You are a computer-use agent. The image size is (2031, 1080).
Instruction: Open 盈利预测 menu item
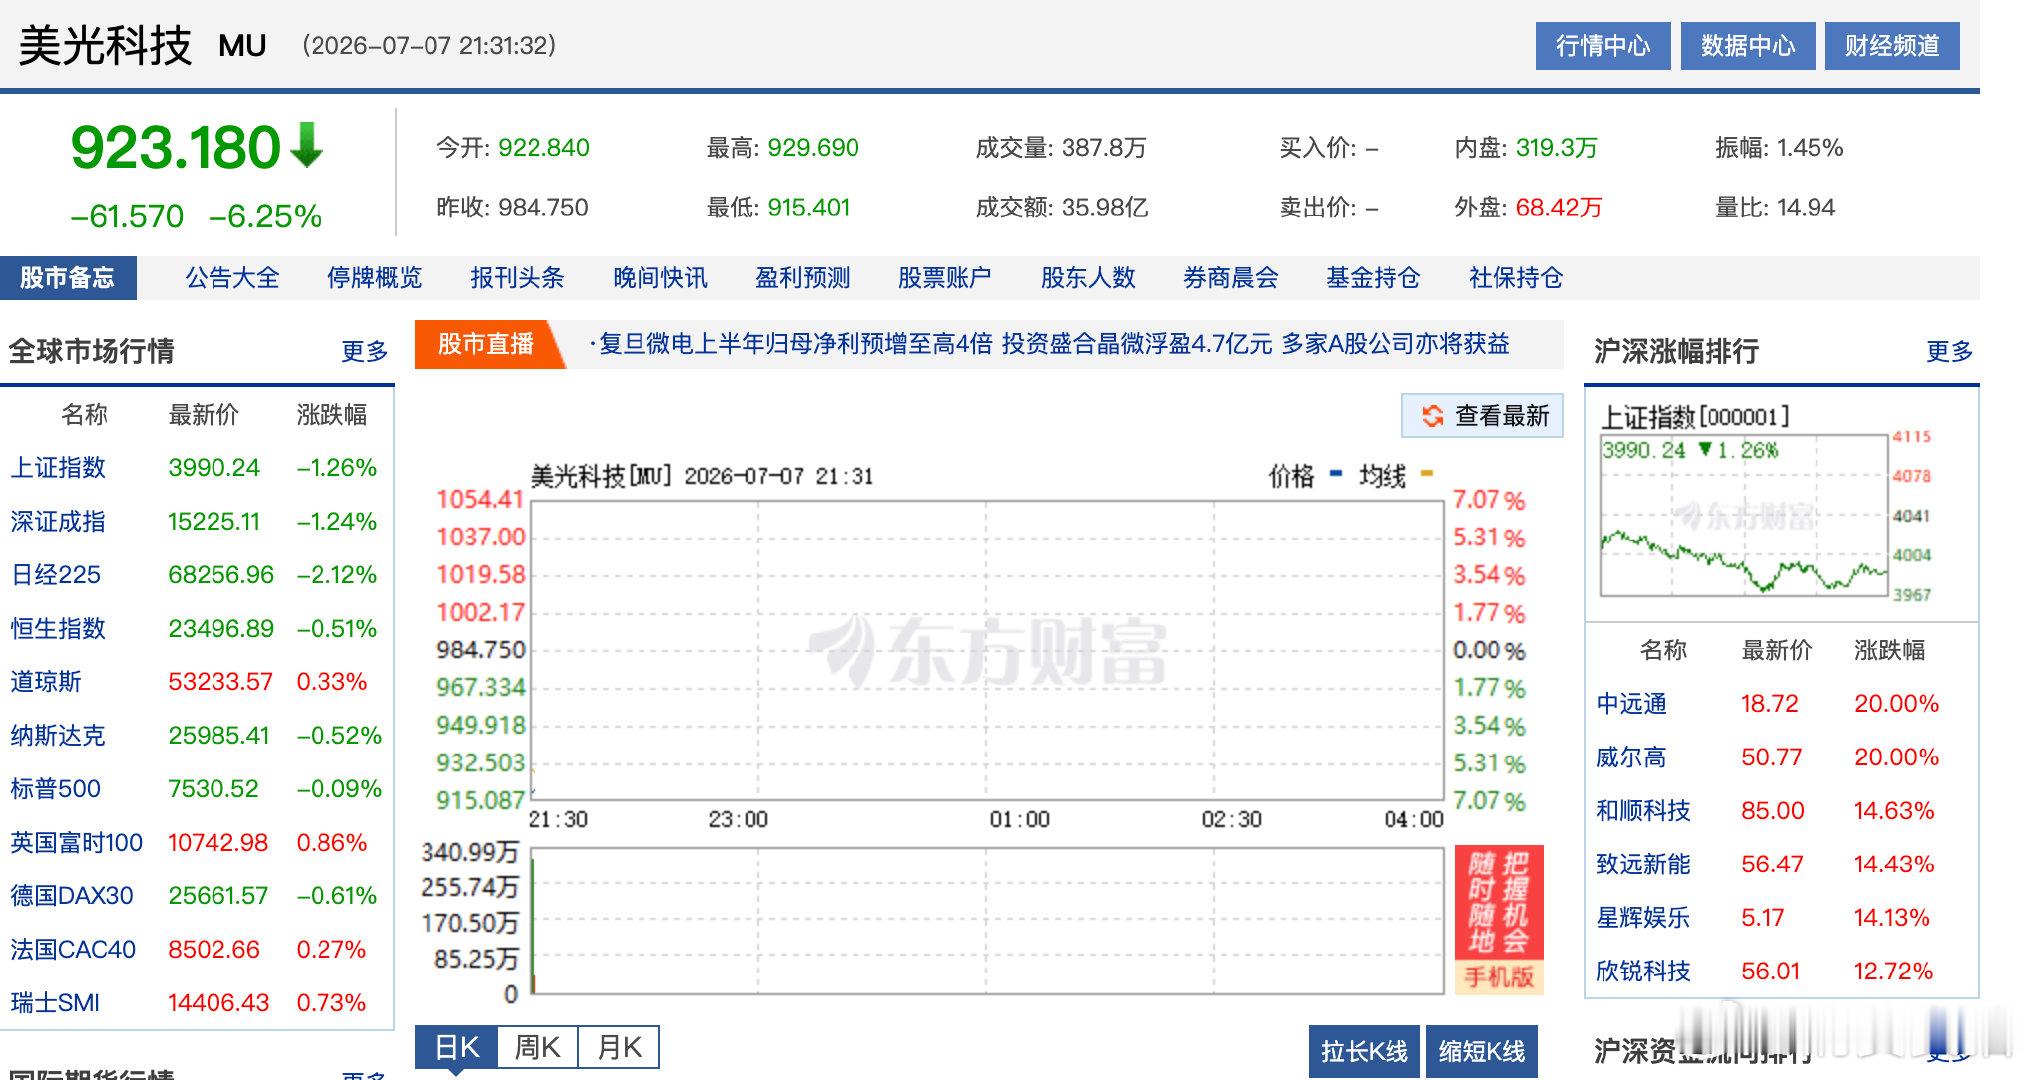point(802,278)
